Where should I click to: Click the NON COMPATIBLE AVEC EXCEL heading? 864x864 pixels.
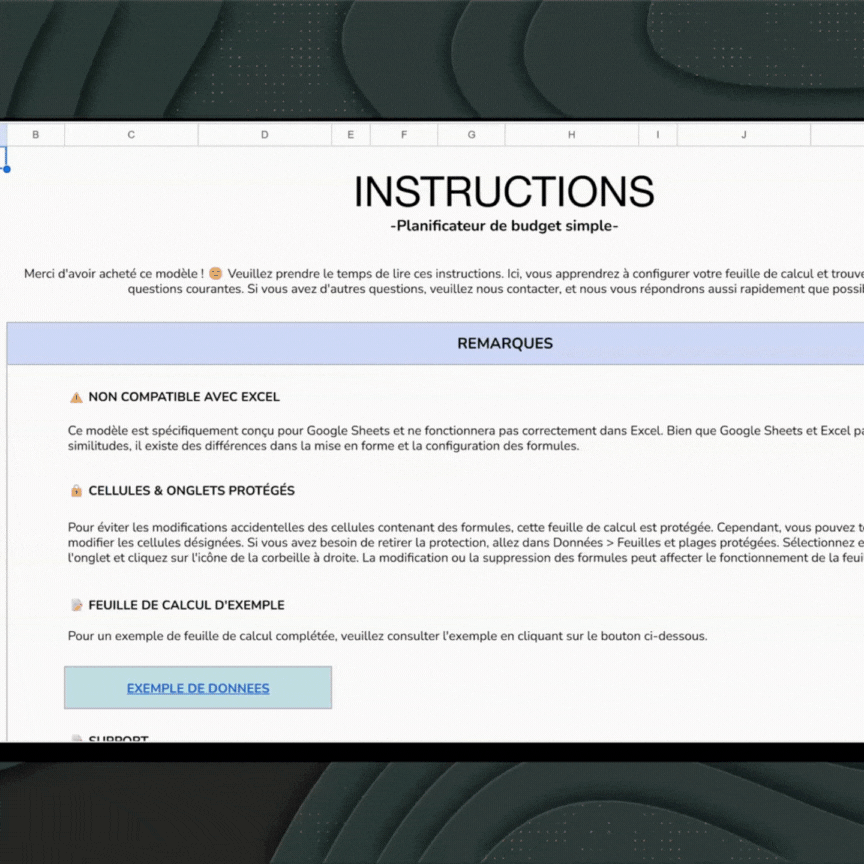click(x=184, y=397)
